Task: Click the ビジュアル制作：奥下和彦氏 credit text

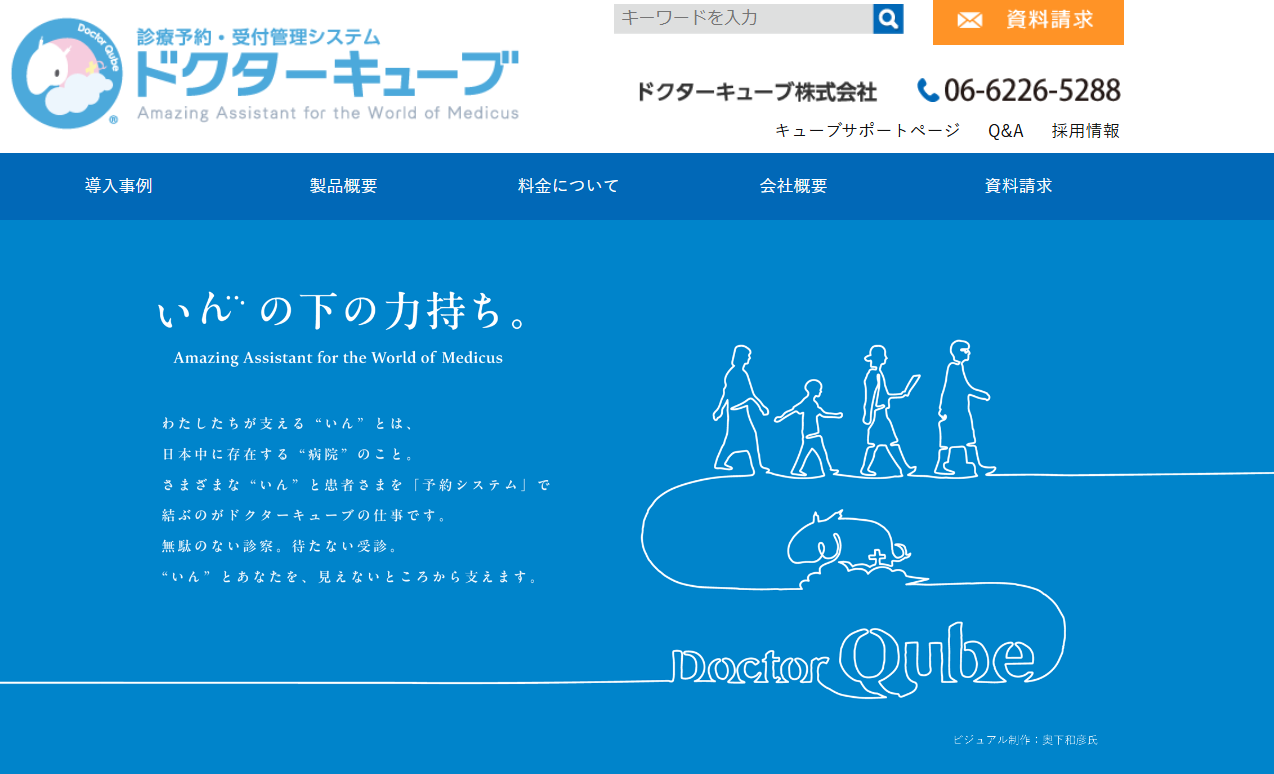Action: pos(1025,740)
